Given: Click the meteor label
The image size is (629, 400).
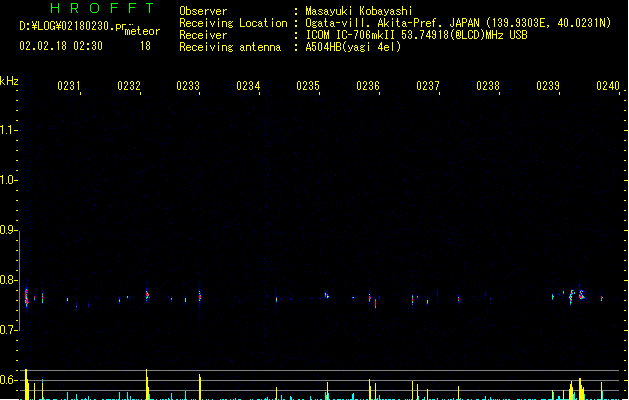Looking at the screenshot, I should click(142, 31).
